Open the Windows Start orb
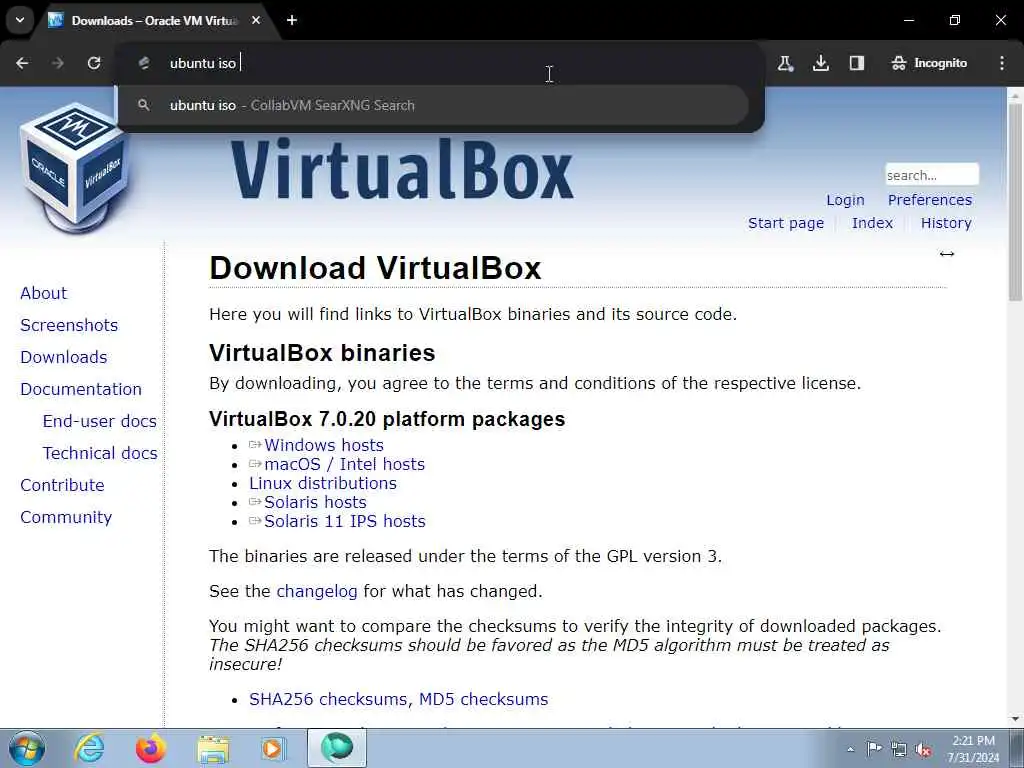1024x768 pixels. click(27, 748)
